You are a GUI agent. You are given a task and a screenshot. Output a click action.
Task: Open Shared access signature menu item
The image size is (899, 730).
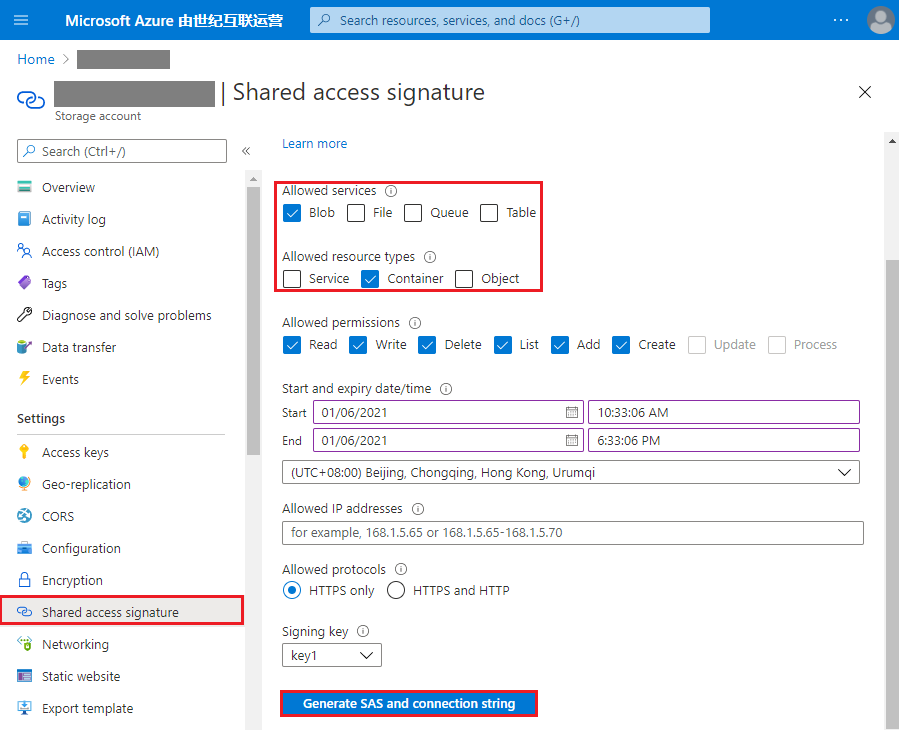(122, 612)
